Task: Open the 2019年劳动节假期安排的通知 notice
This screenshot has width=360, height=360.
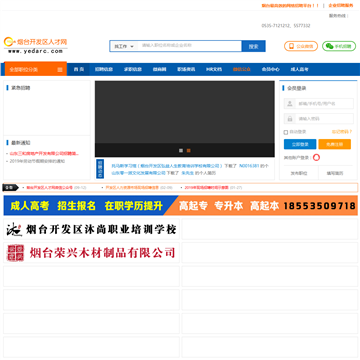Action: point(37,161)
